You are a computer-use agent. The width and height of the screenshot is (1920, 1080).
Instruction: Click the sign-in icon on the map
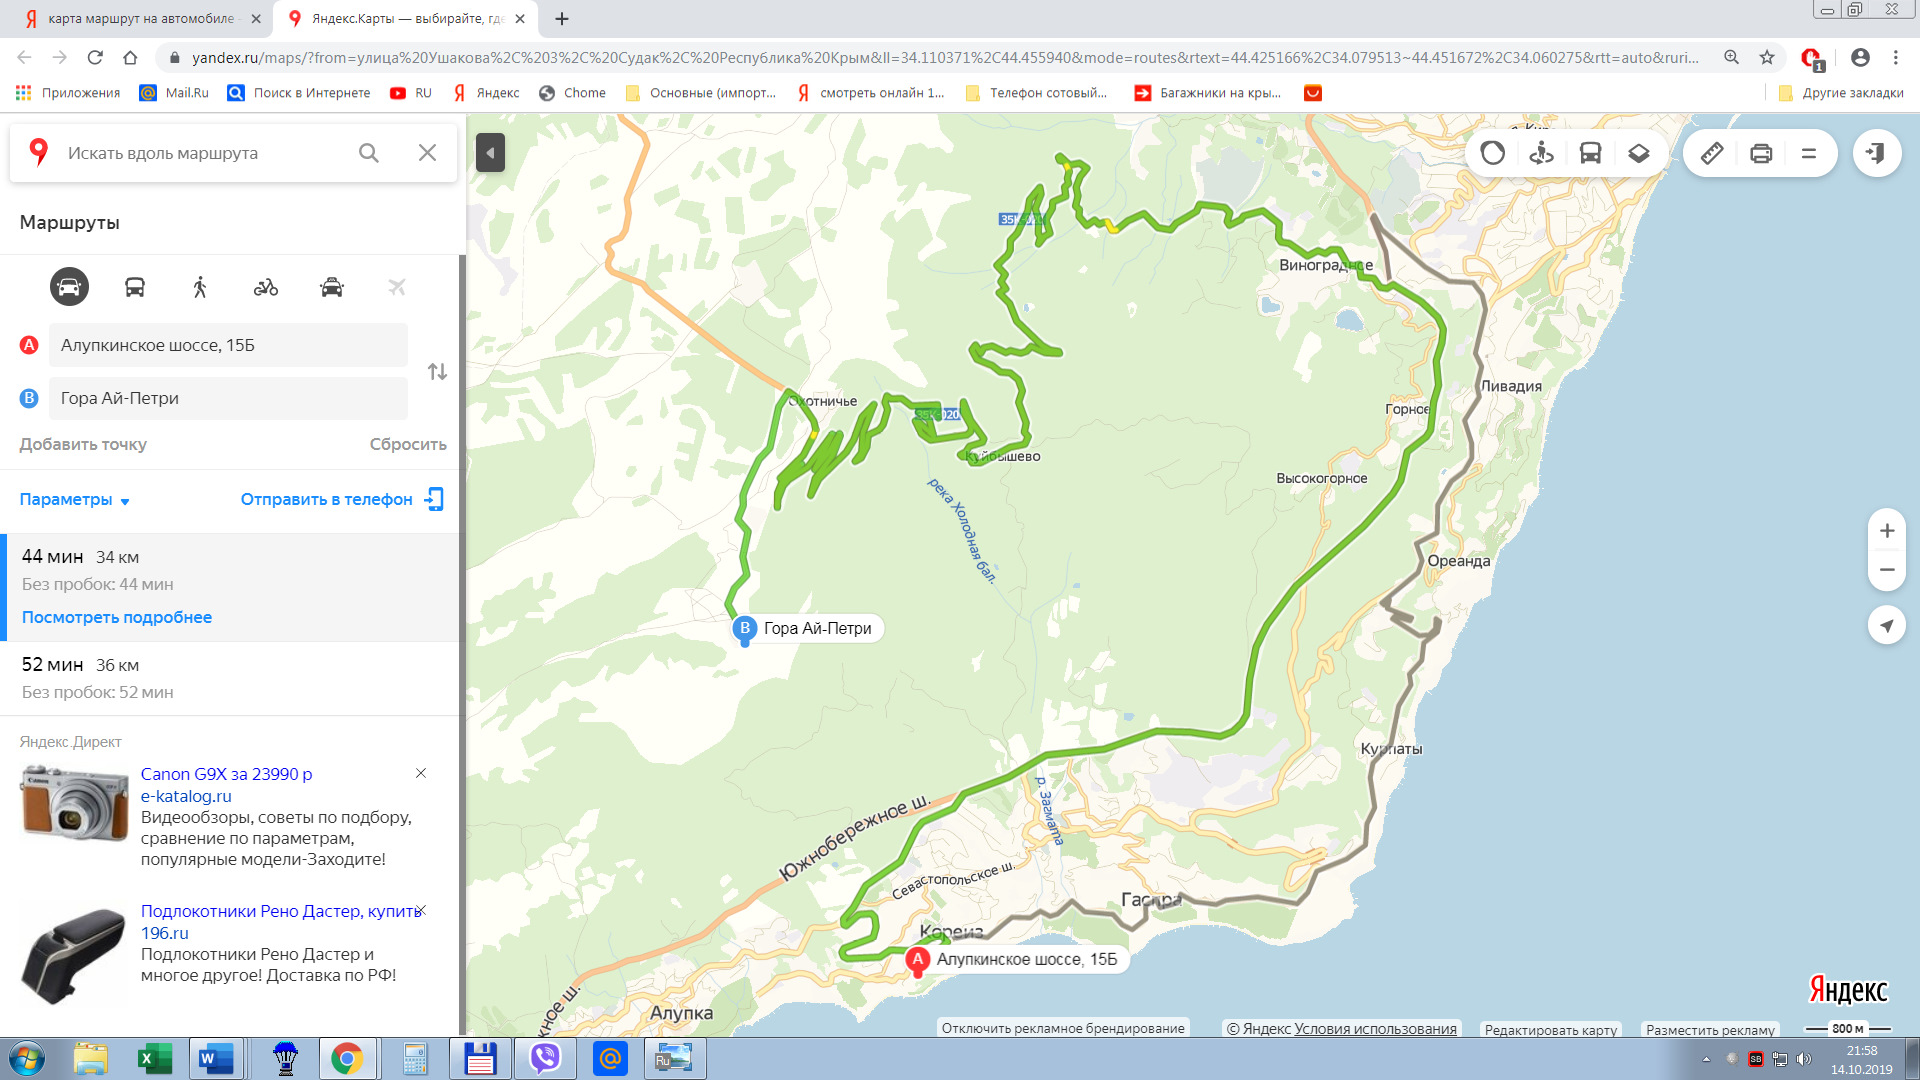click(1876, 153)
